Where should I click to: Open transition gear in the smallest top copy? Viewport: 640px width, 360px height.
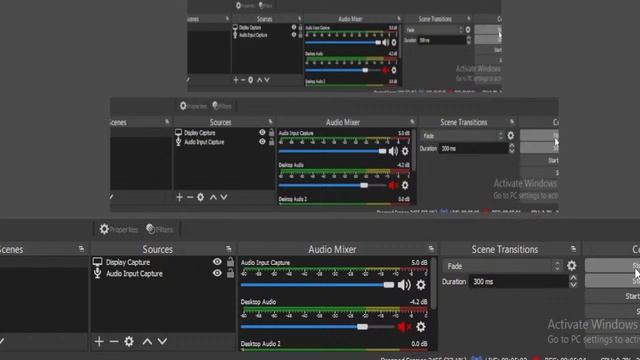click(468, 30)
